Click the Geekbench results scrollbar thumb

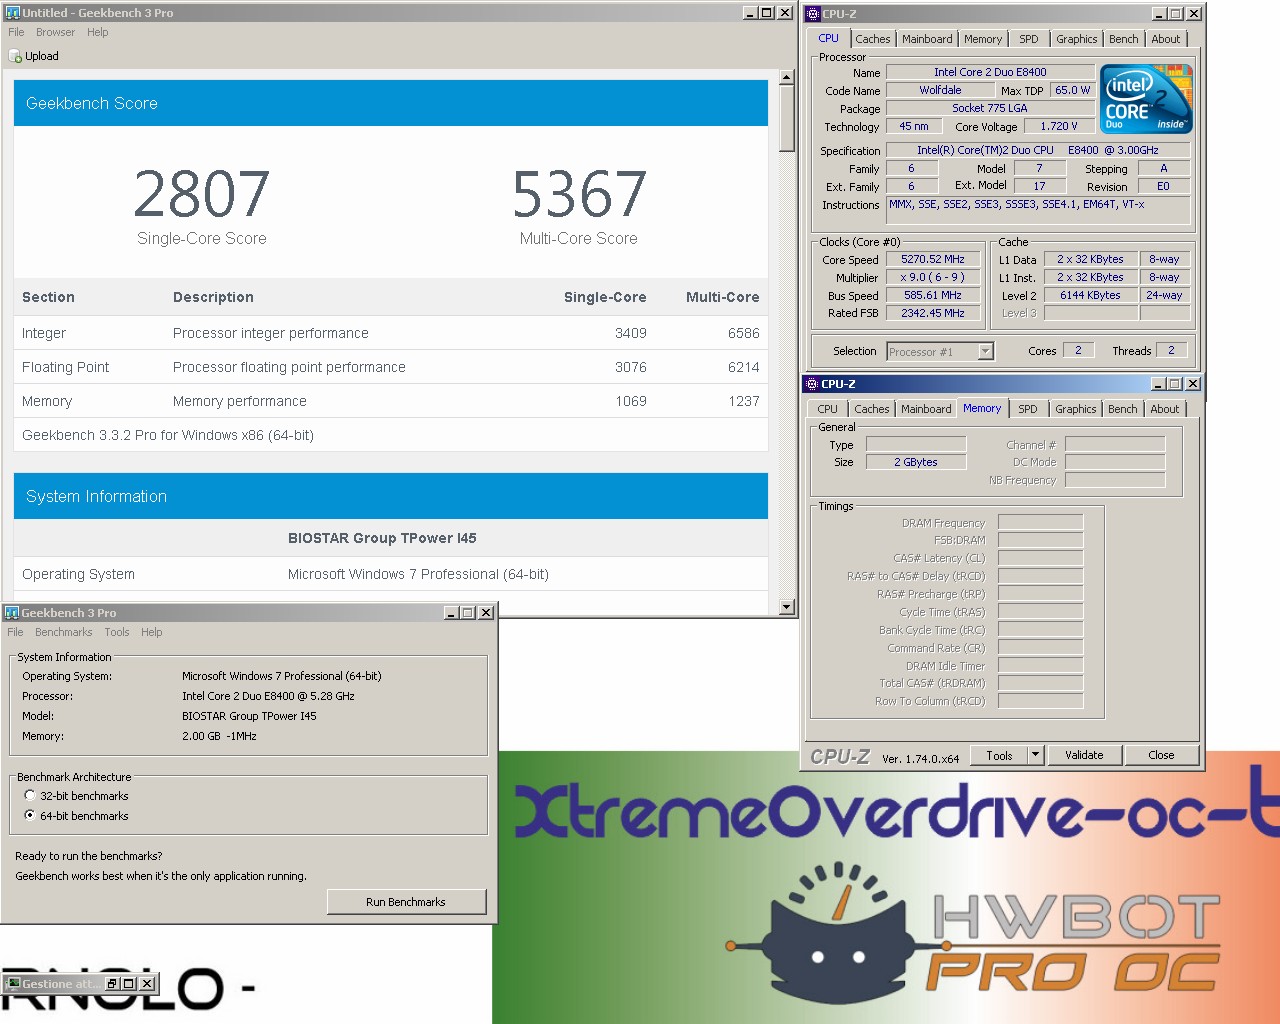787,117
